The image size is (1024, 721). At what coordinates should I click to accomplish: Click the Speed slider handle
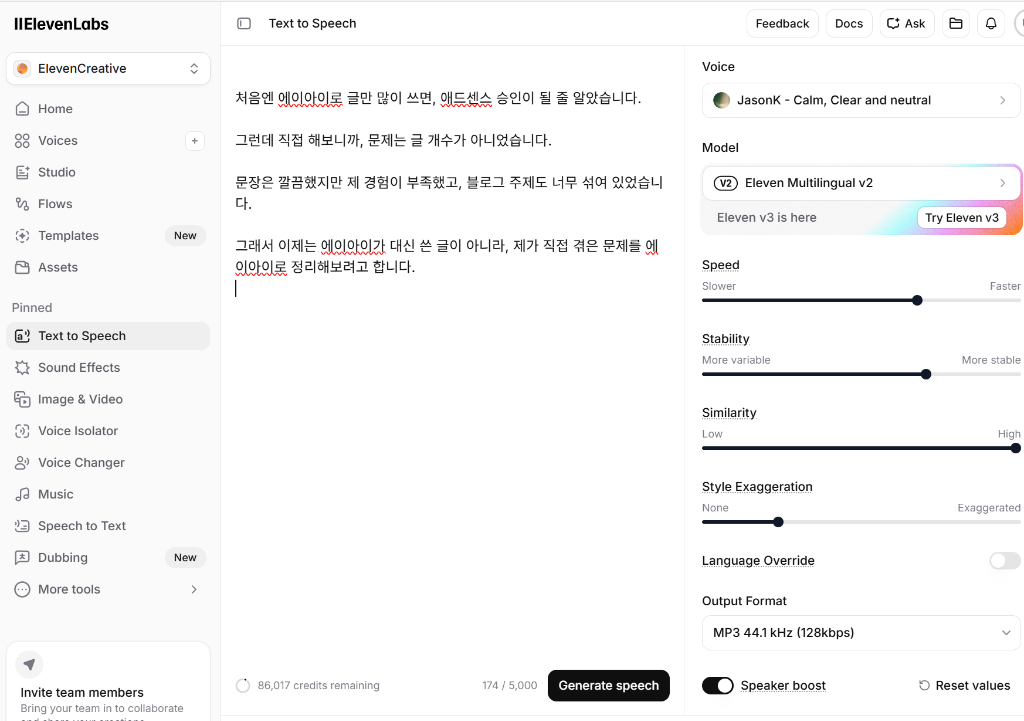point(917,300)
